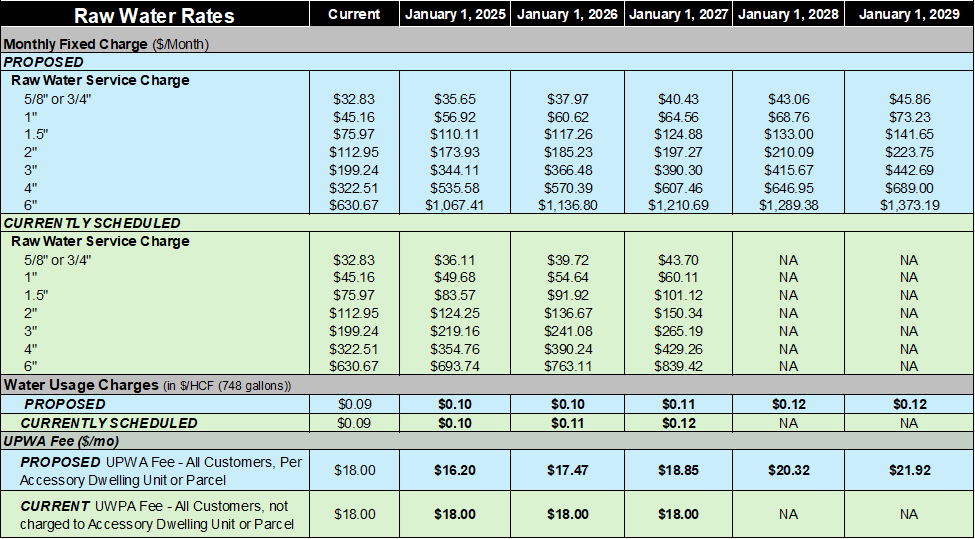Click the $839.42 currently scheduled cell
This screenshot has width=975, height=539.
[x=678, y=367]
